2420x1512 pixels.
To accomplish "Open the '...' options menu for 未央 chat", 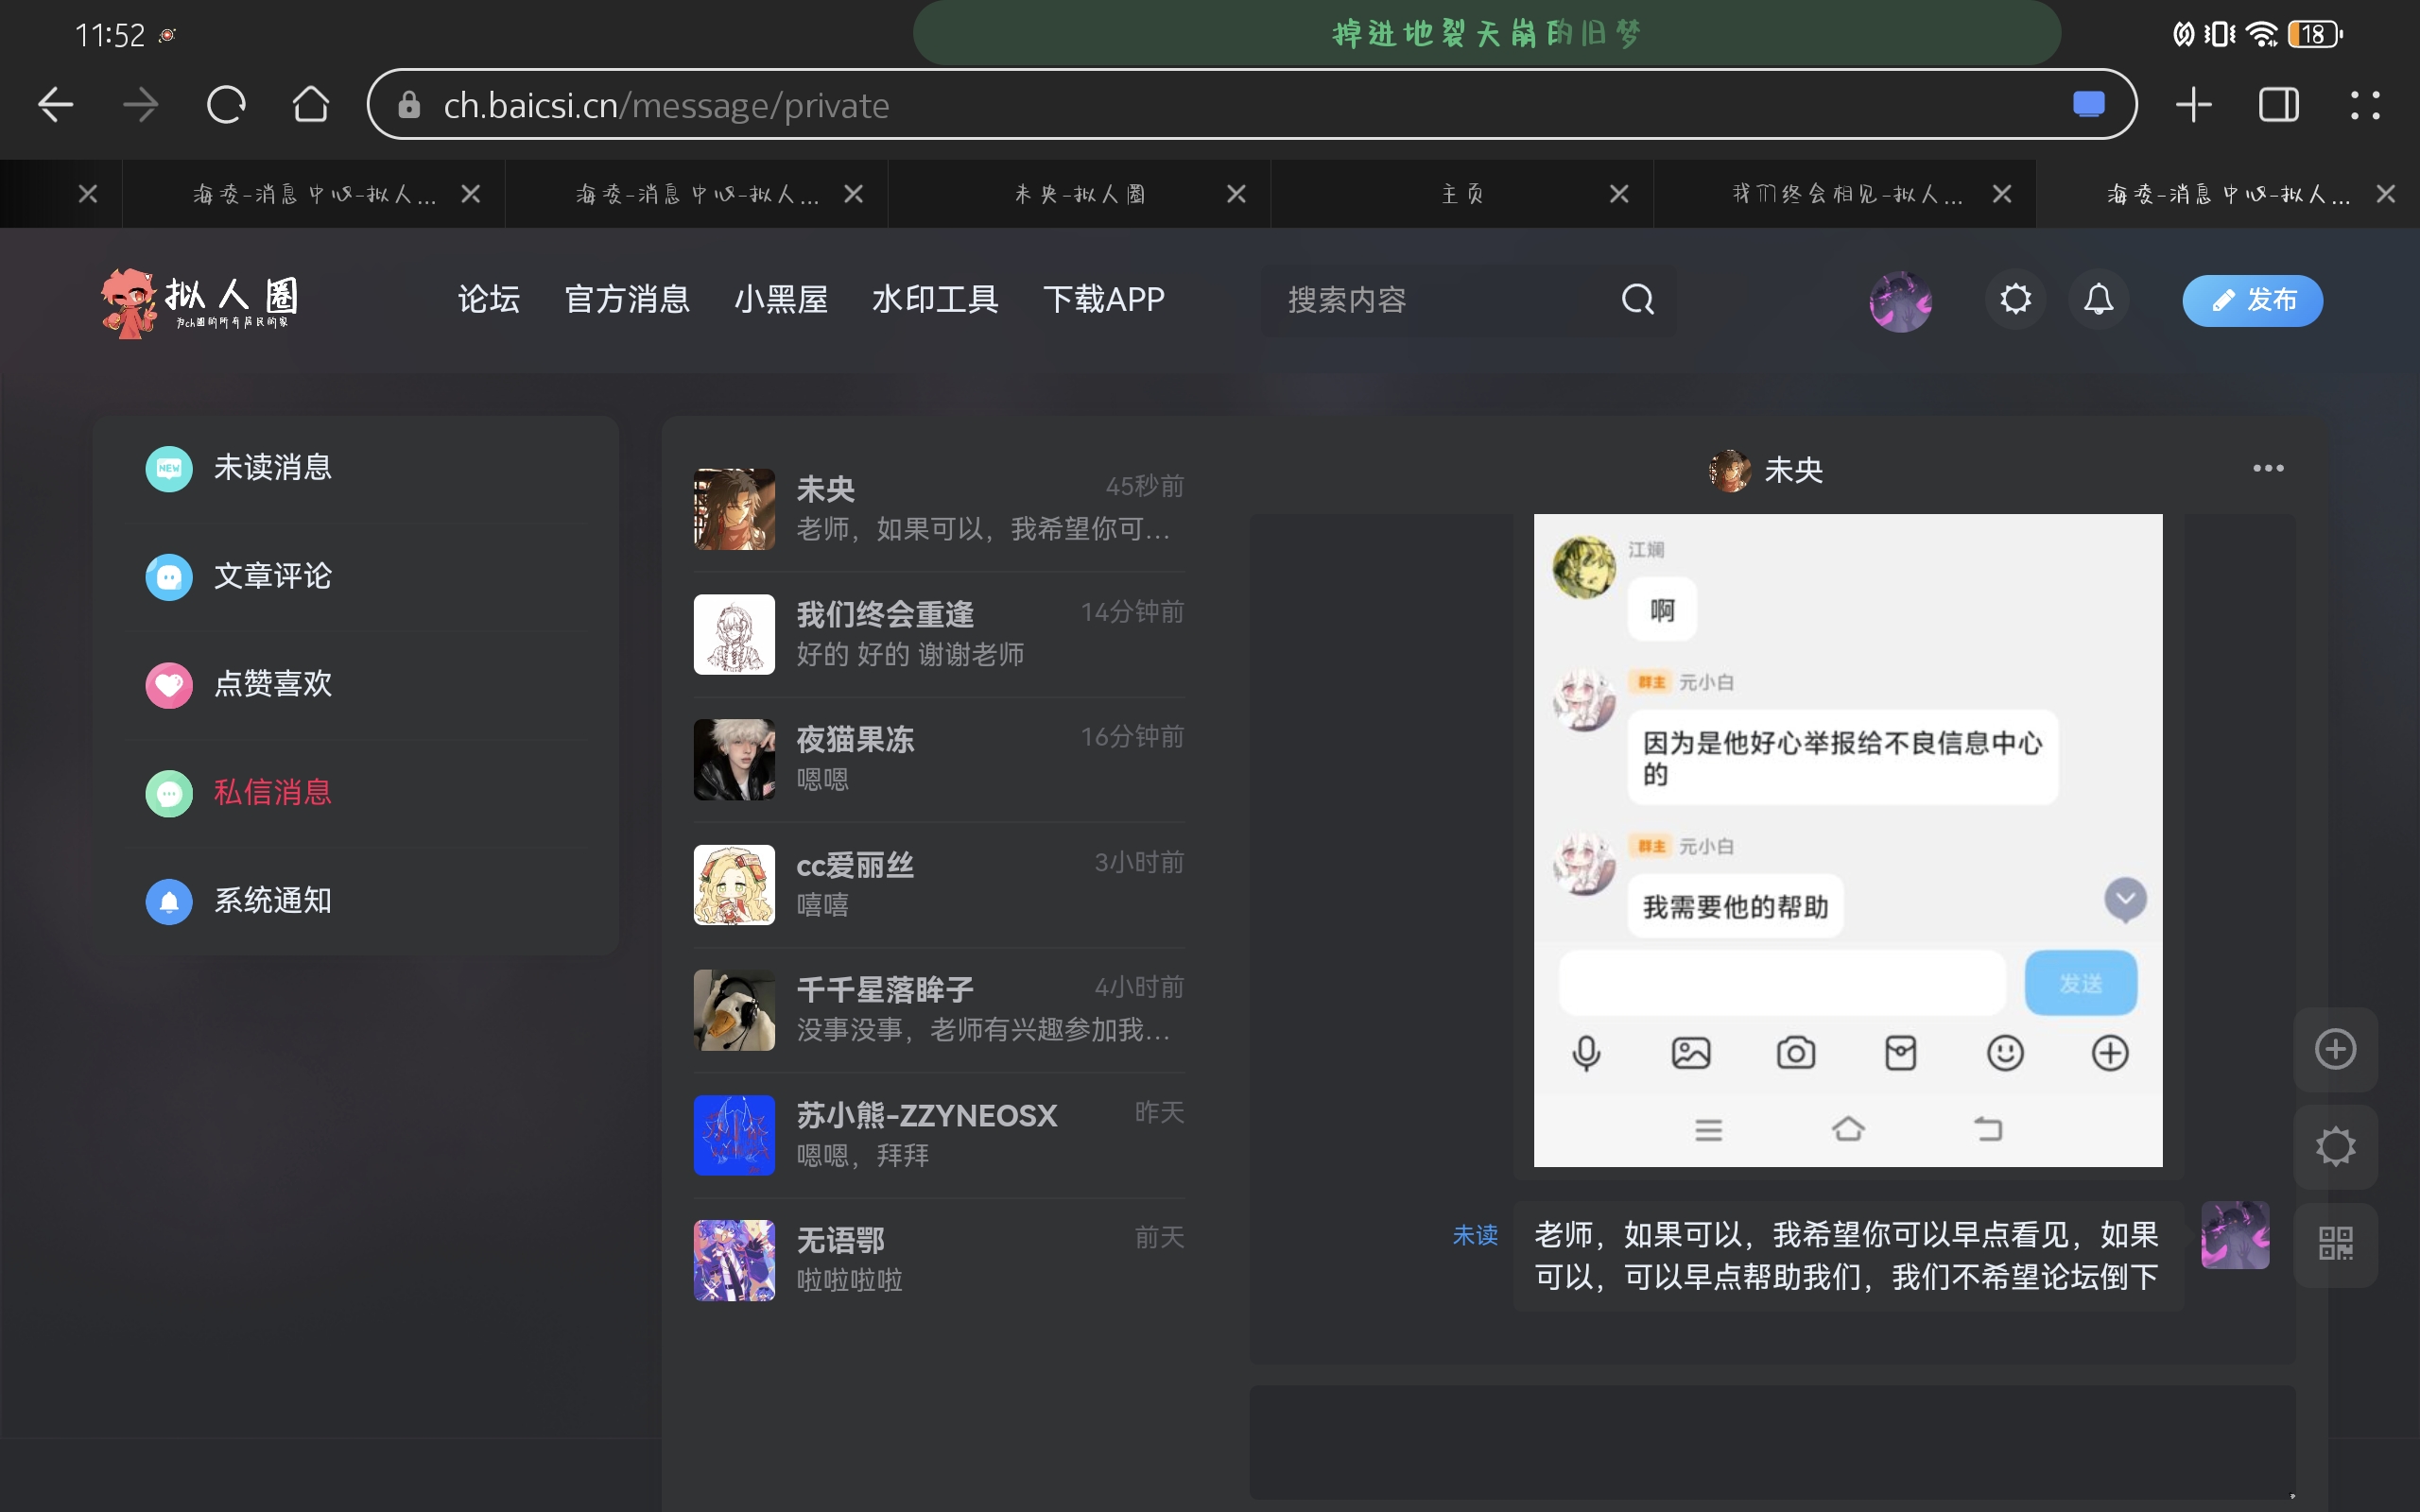I will point(2267,468).
